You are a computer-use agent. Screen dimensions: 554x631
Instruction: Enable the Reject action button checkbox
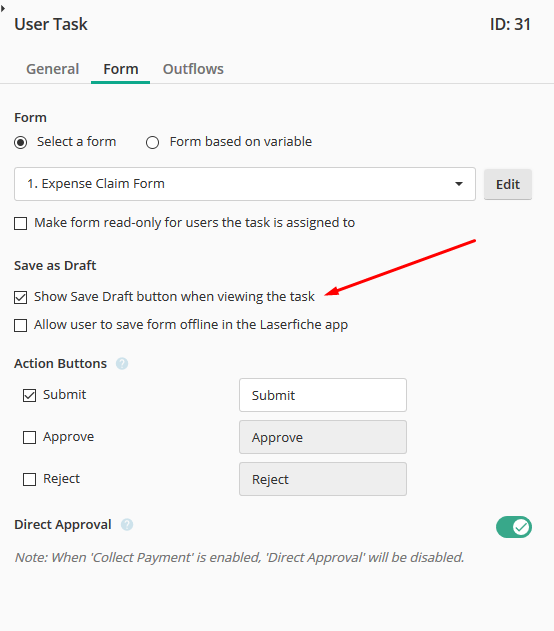coord(29,479)
